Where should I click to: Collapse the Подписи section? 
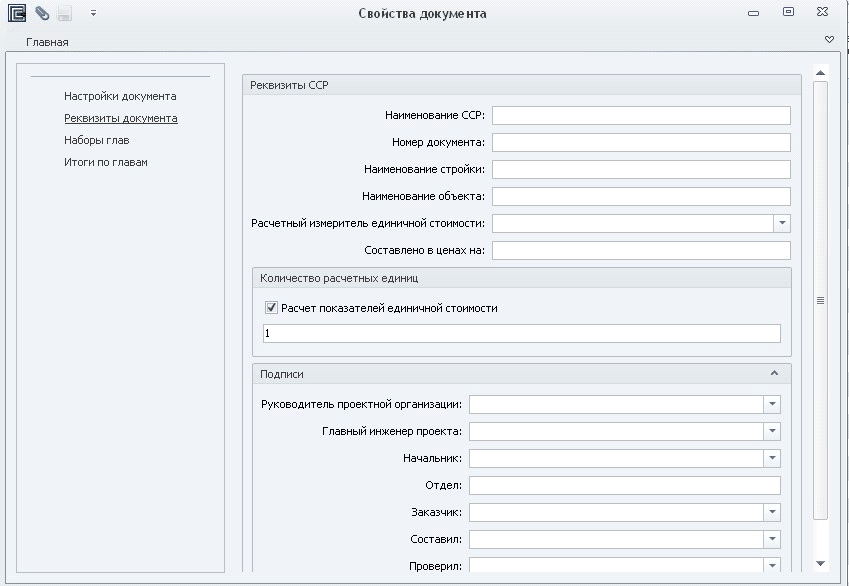coord(774,373)
